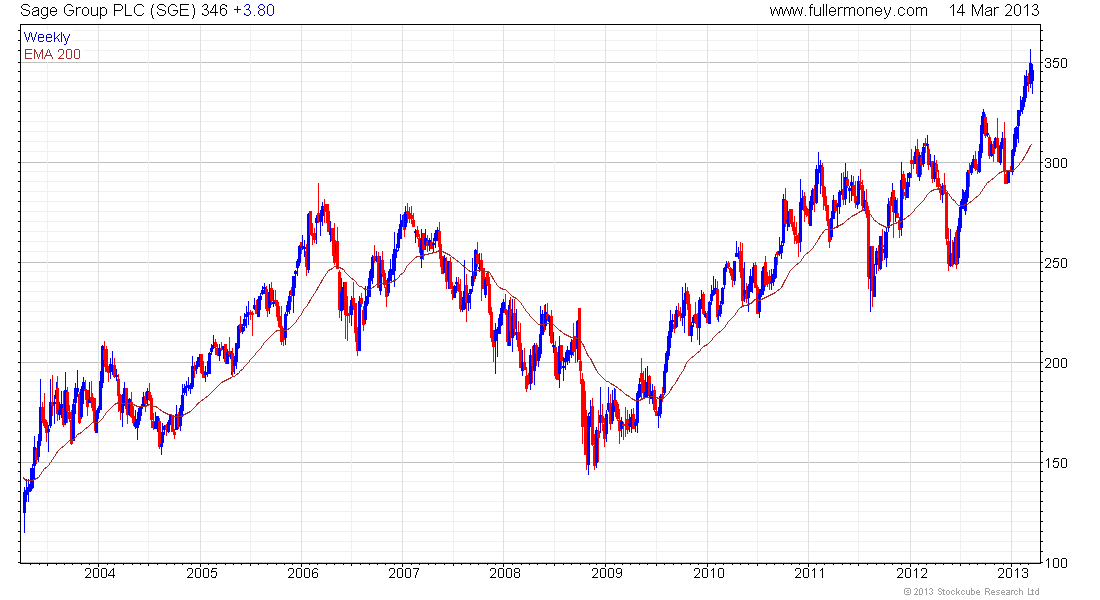The image size is (1100, 600).
Task: Click the last price value '346' in the title
Action: pyautogui.click(x=215, y=11)
